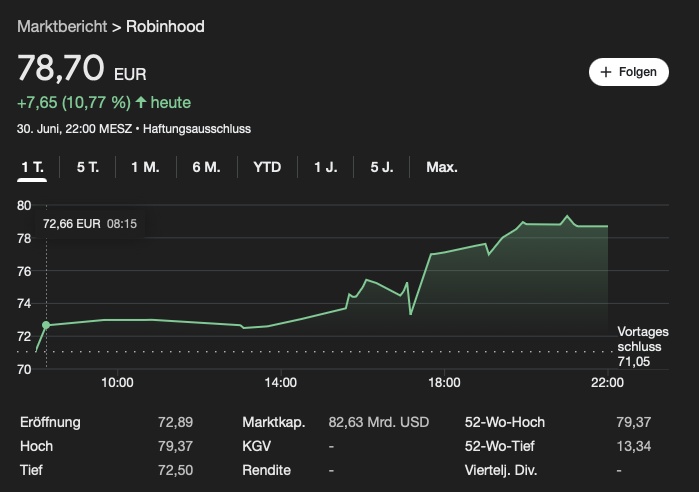The image size is (699, 492).
Task: Click the 52-Wo-Hoch value 79,37
Action: pos(633,422)
